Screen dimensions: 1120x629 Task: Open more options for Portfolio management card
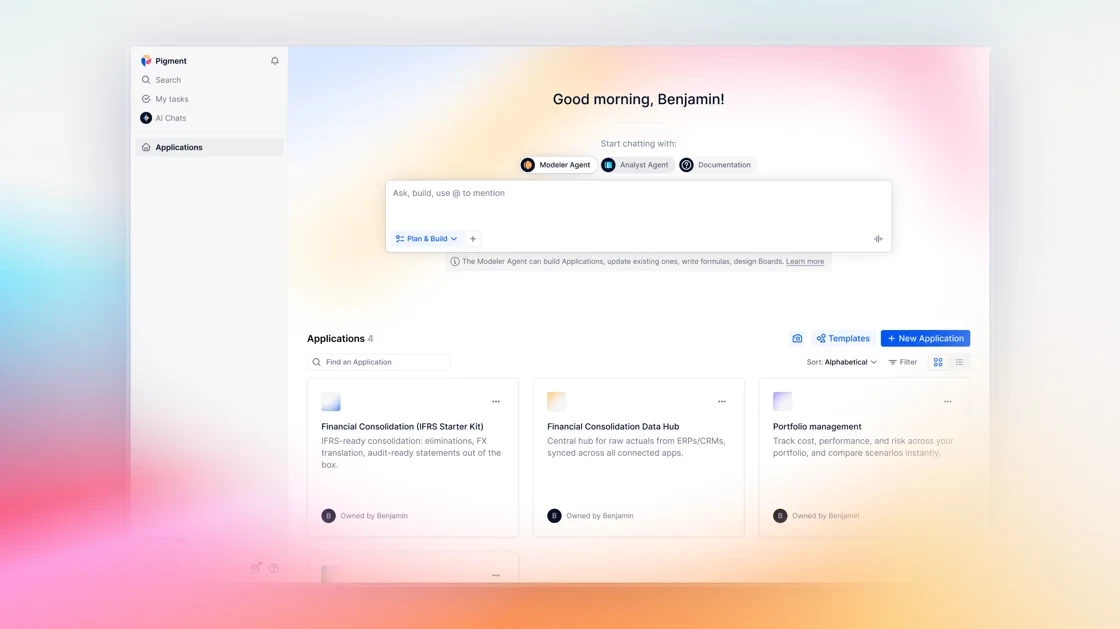click(x=947, y=401)
